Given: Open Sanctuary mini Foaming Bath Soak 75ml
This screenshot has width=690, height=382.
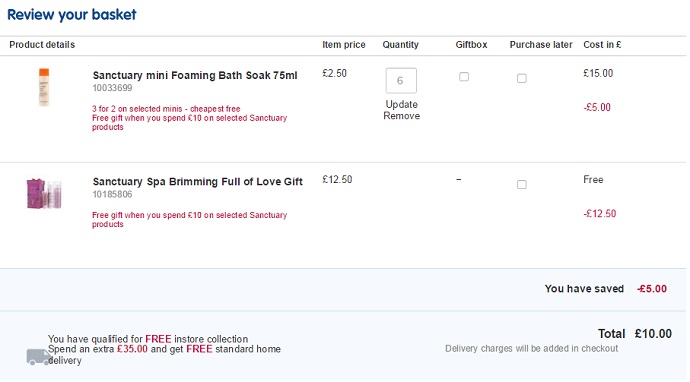Looking at the screenshot, I should click(x=195, y=75).
